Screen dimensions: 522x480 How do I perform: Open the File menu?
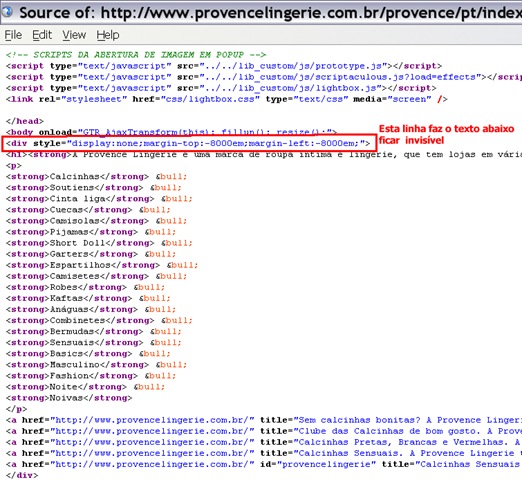[x=13, y=35]
